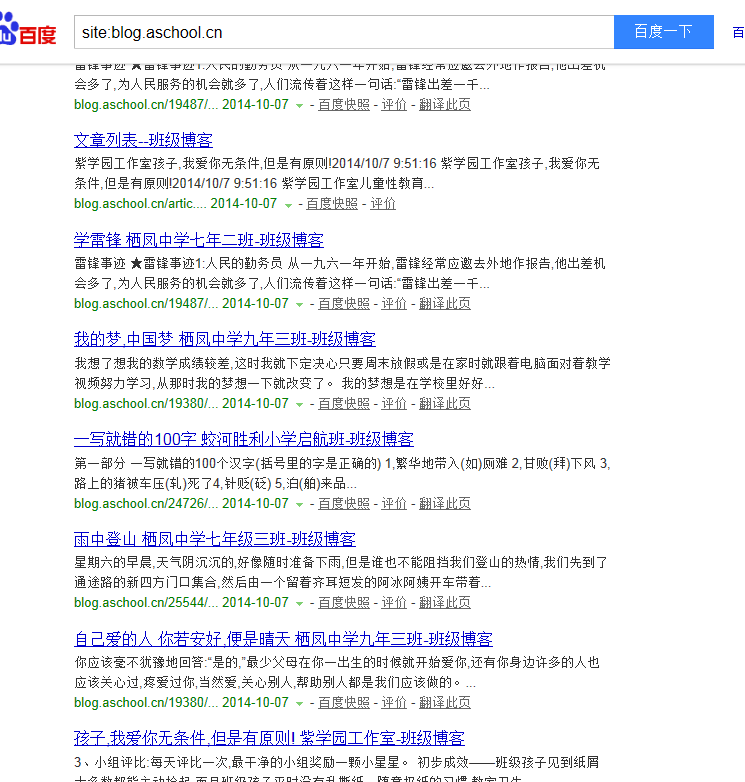The width and height of the screenshot is (745, 782).
Task: Click snippet starting 3、小组评比:每天评比一次
Action: tap(337, 769)
